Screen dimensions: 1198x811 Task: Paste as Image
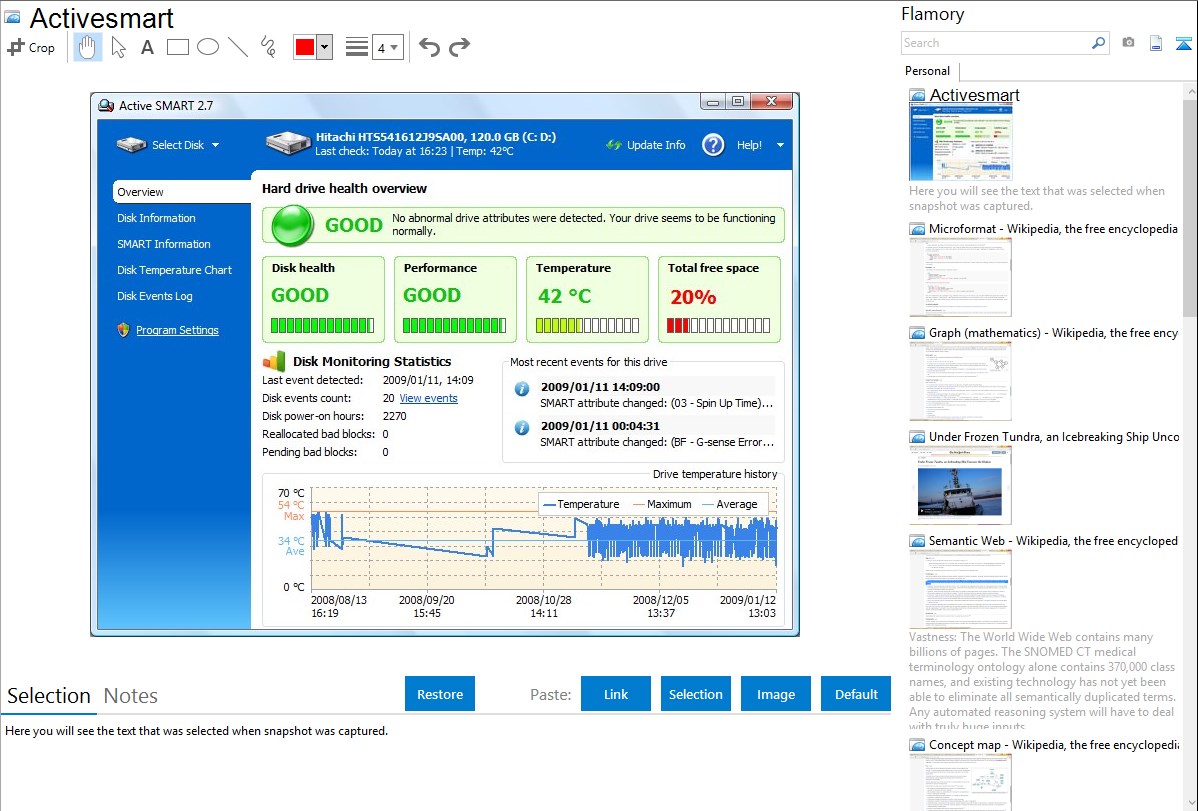(776, 694)
